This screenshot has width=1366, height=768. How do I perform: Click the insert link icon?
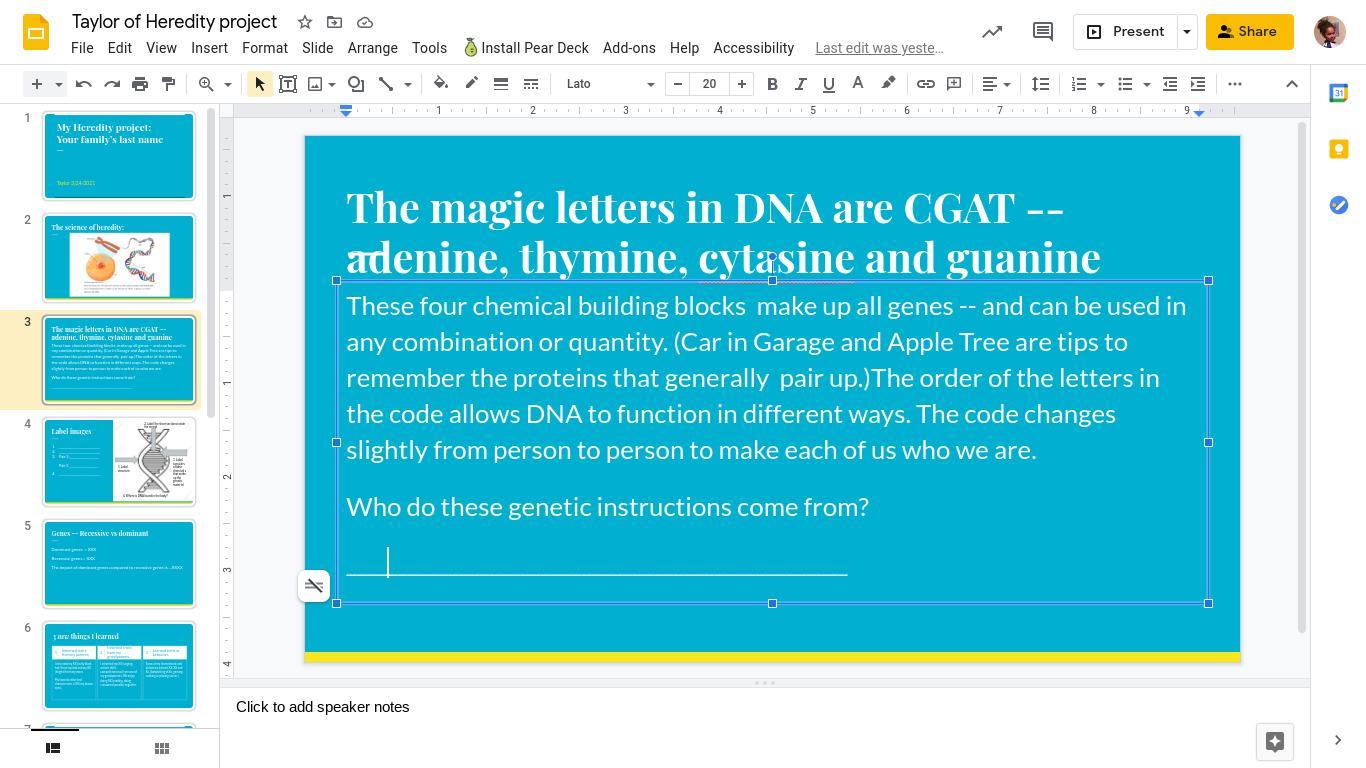point(925,84)
